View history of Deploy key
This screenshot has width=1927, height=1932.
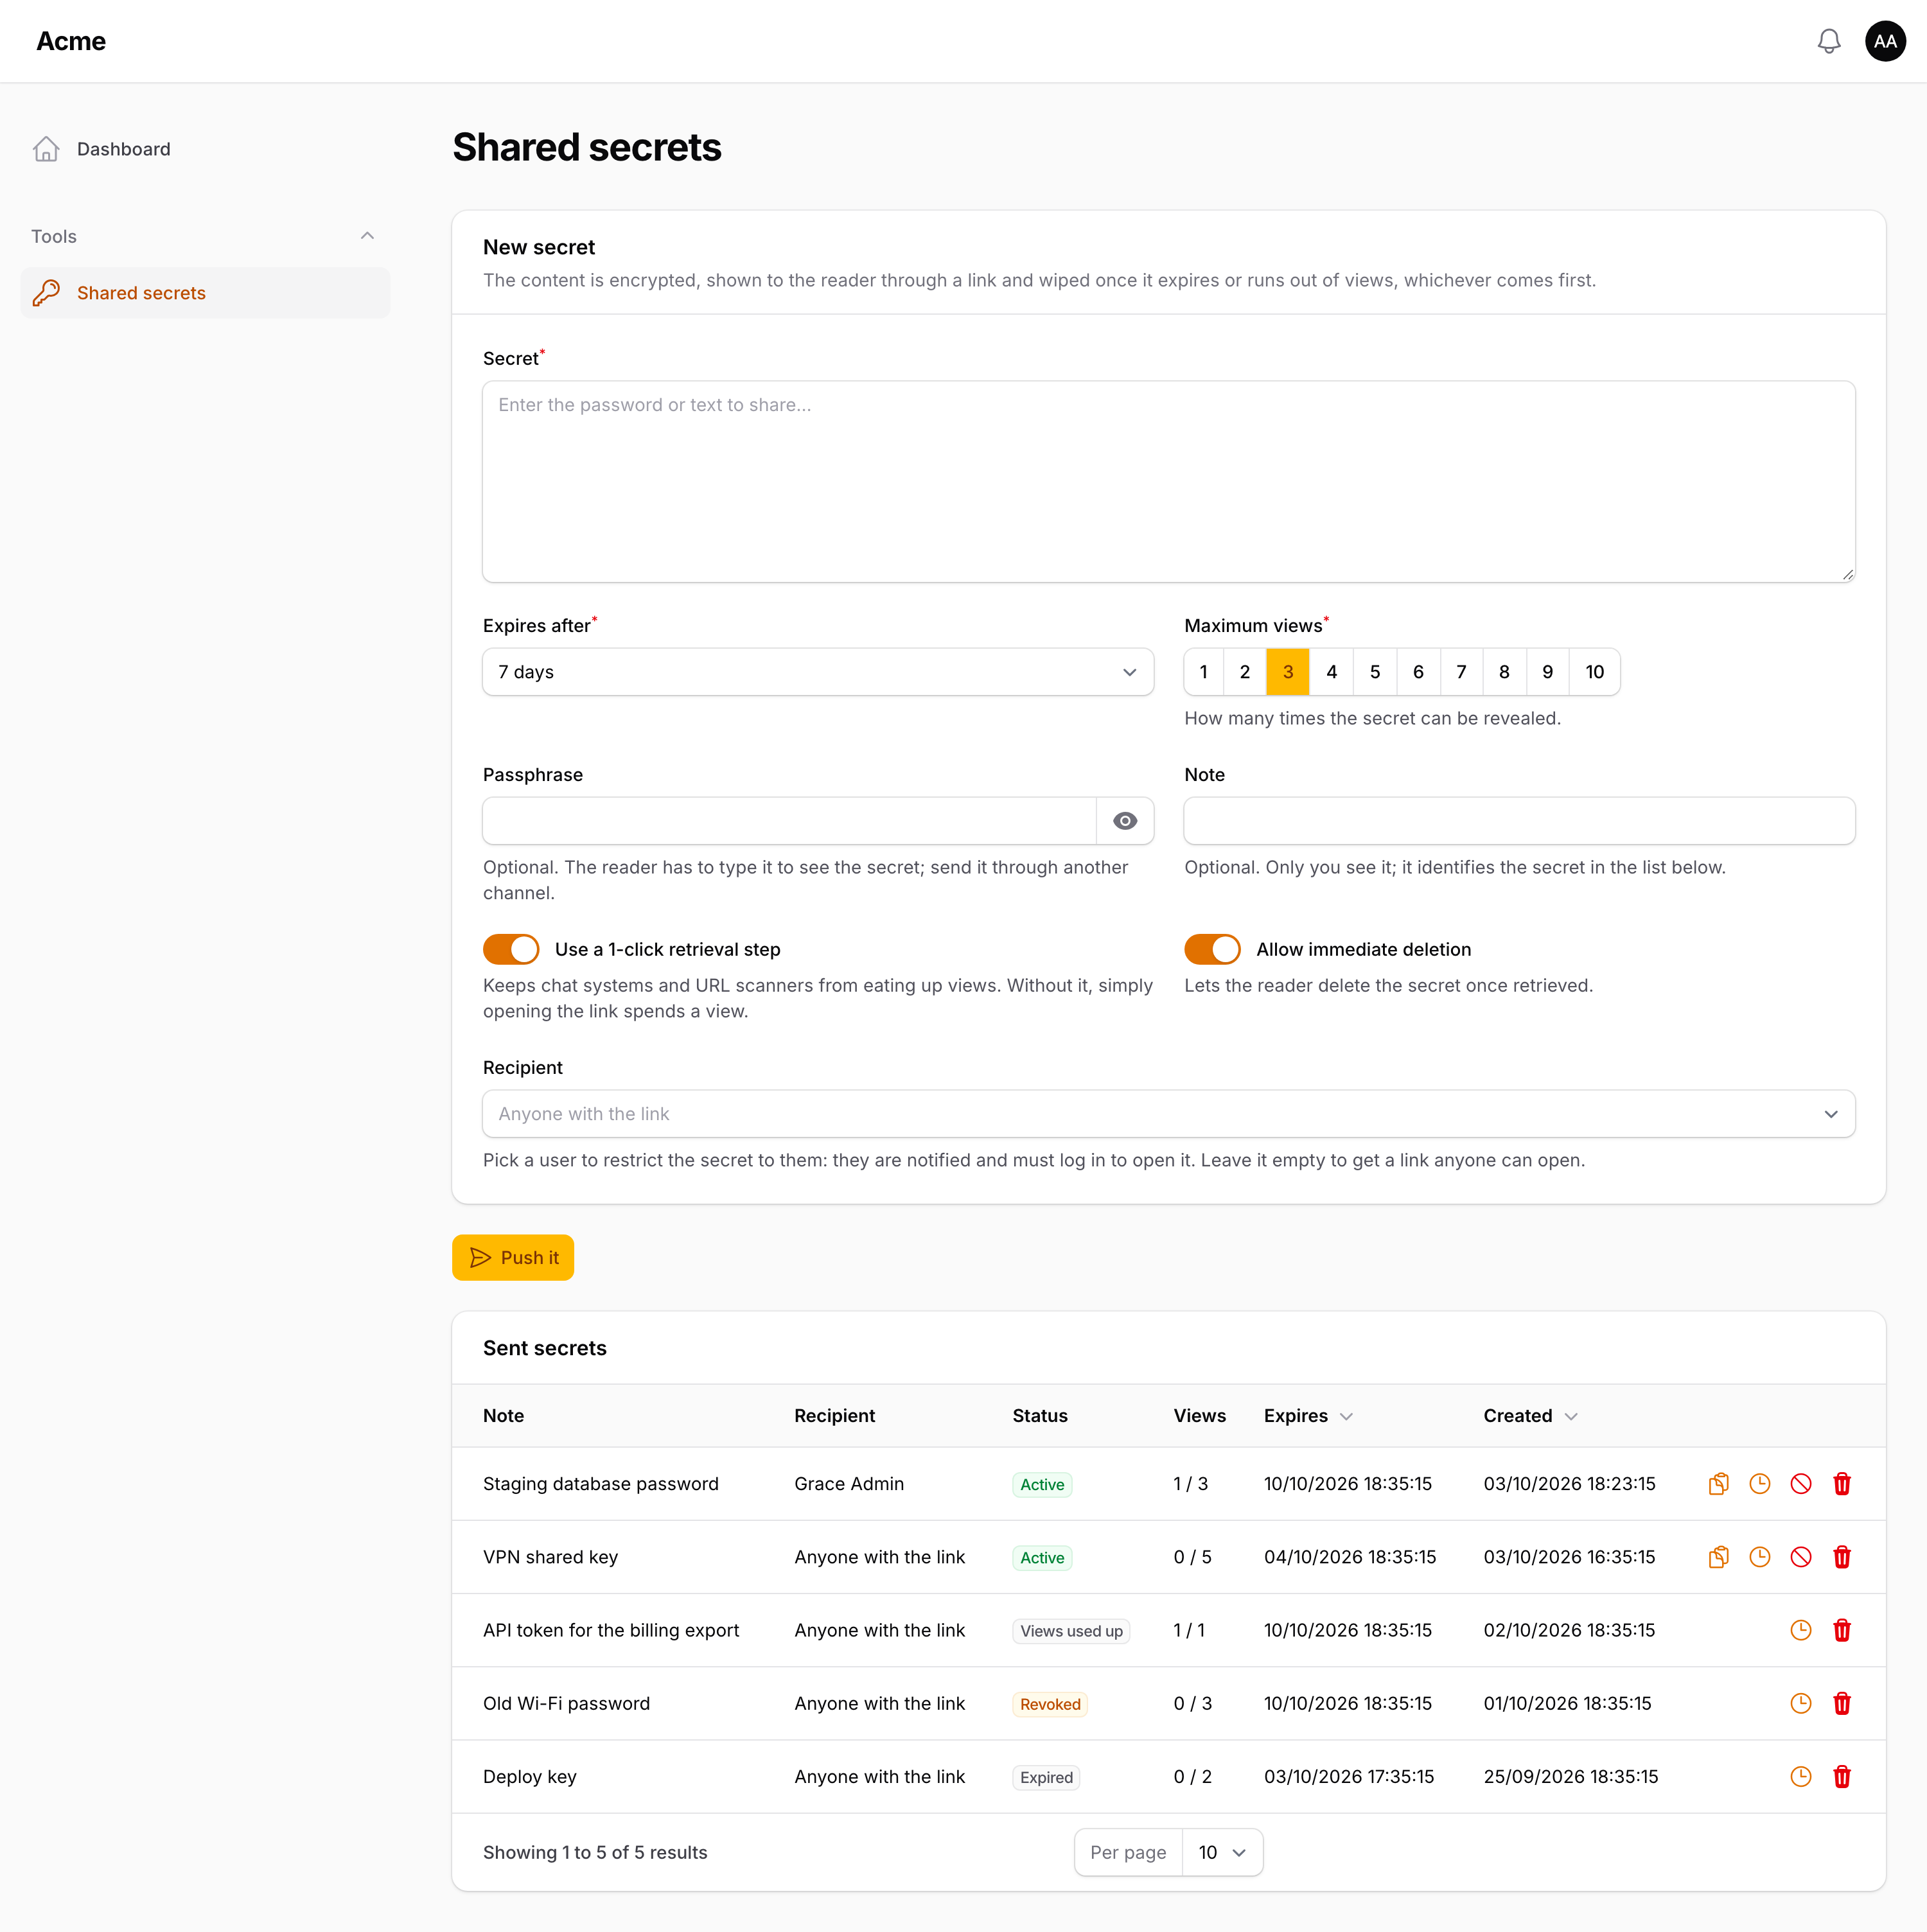1800,1777
